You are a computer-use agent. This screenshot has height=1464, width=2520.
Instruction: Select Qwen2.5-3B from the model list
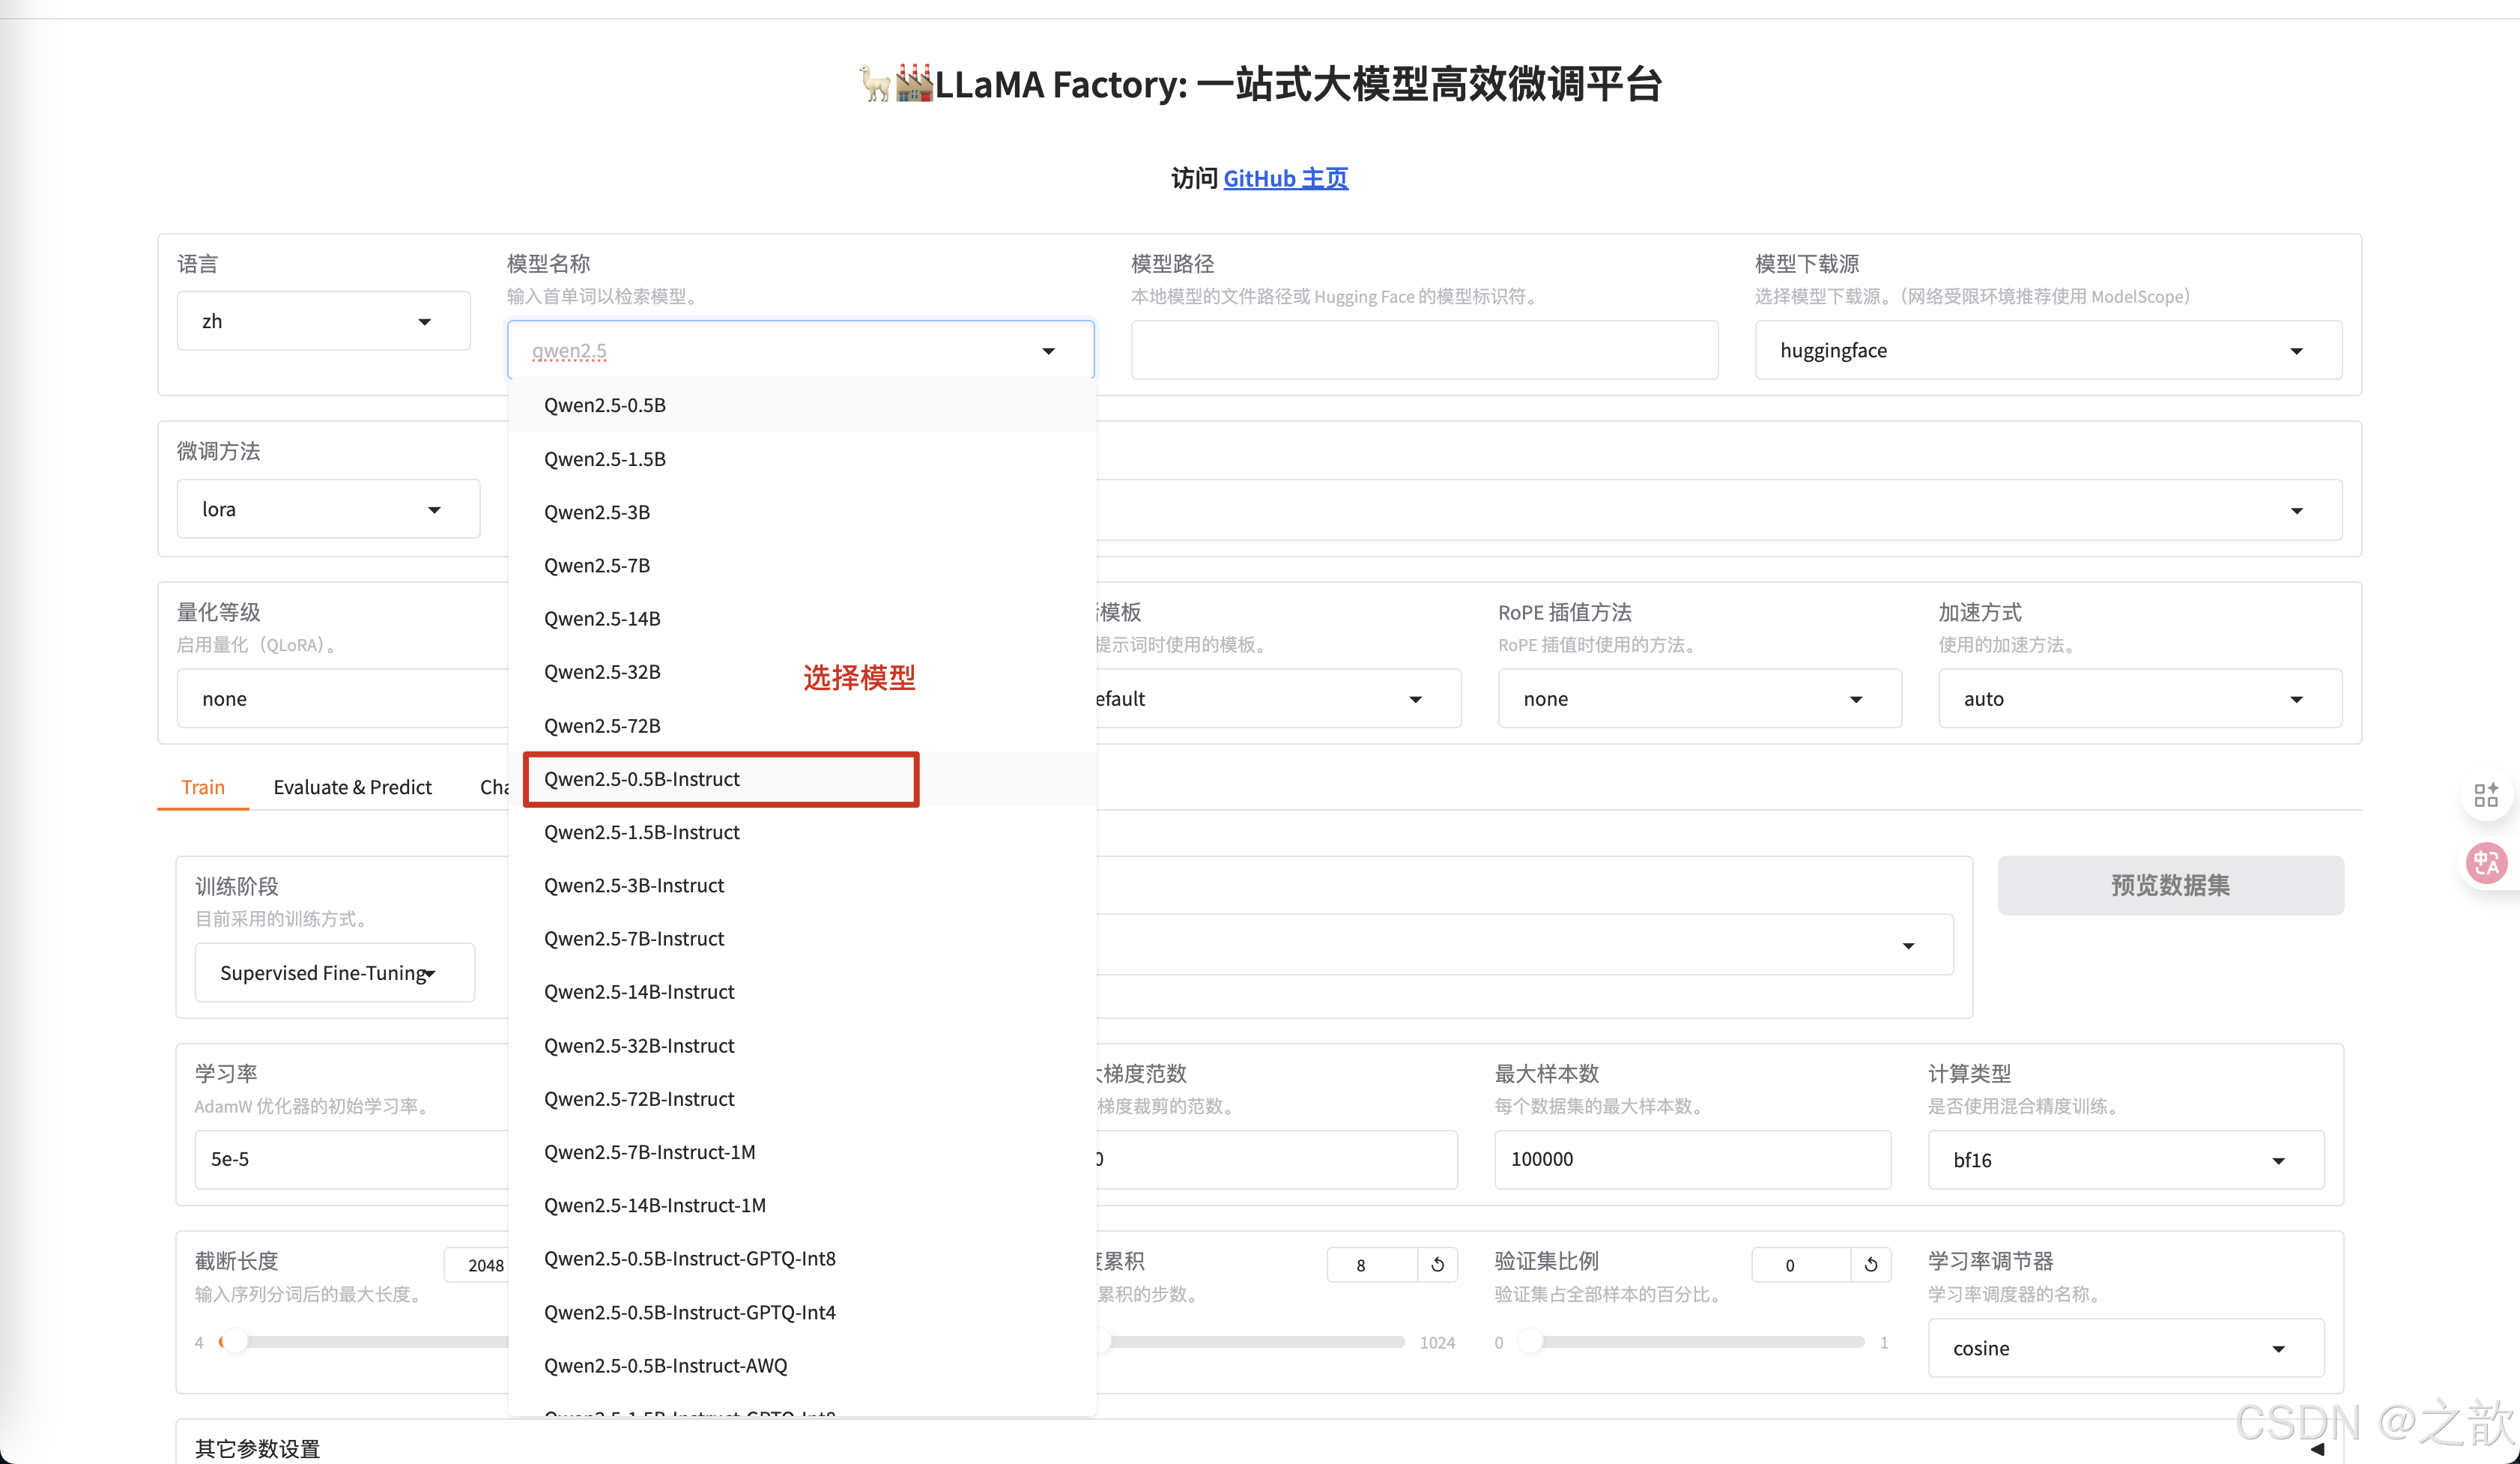tap(802, 512)
